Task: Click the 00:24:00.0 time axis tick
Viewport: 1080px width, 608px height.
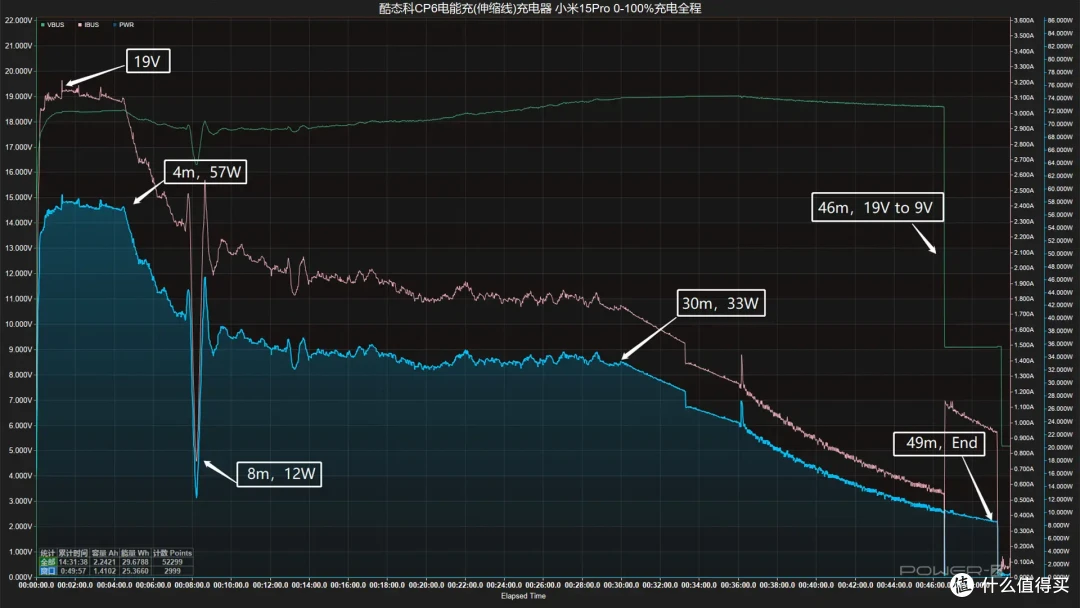Action: 504,585
